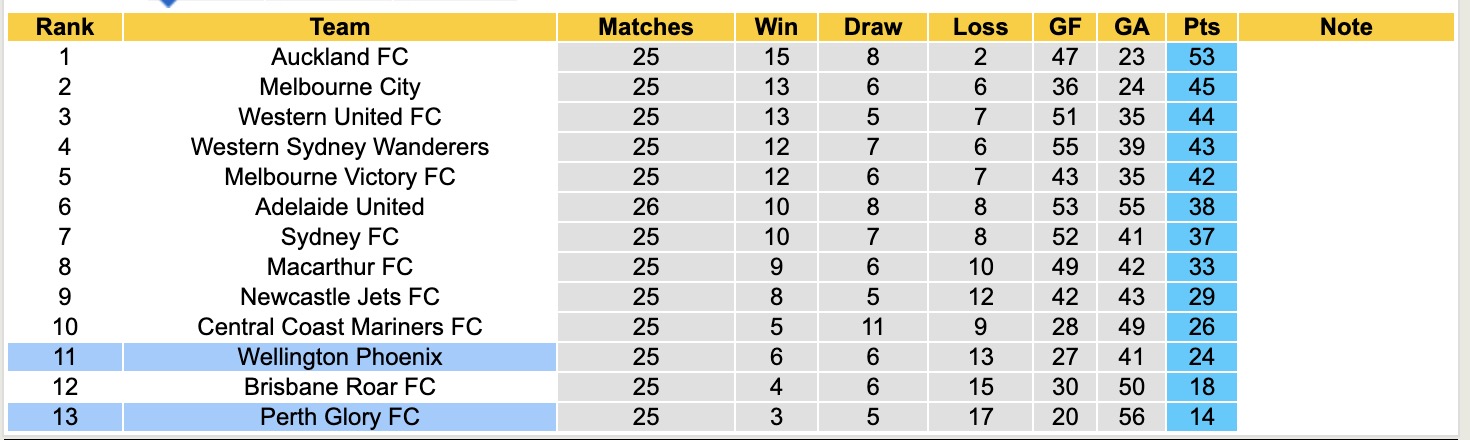Image resolution: width=1470 pixels, height=440 pixels.
Task: Click Auckland FC's 53 points cell
Action: 1201,57
